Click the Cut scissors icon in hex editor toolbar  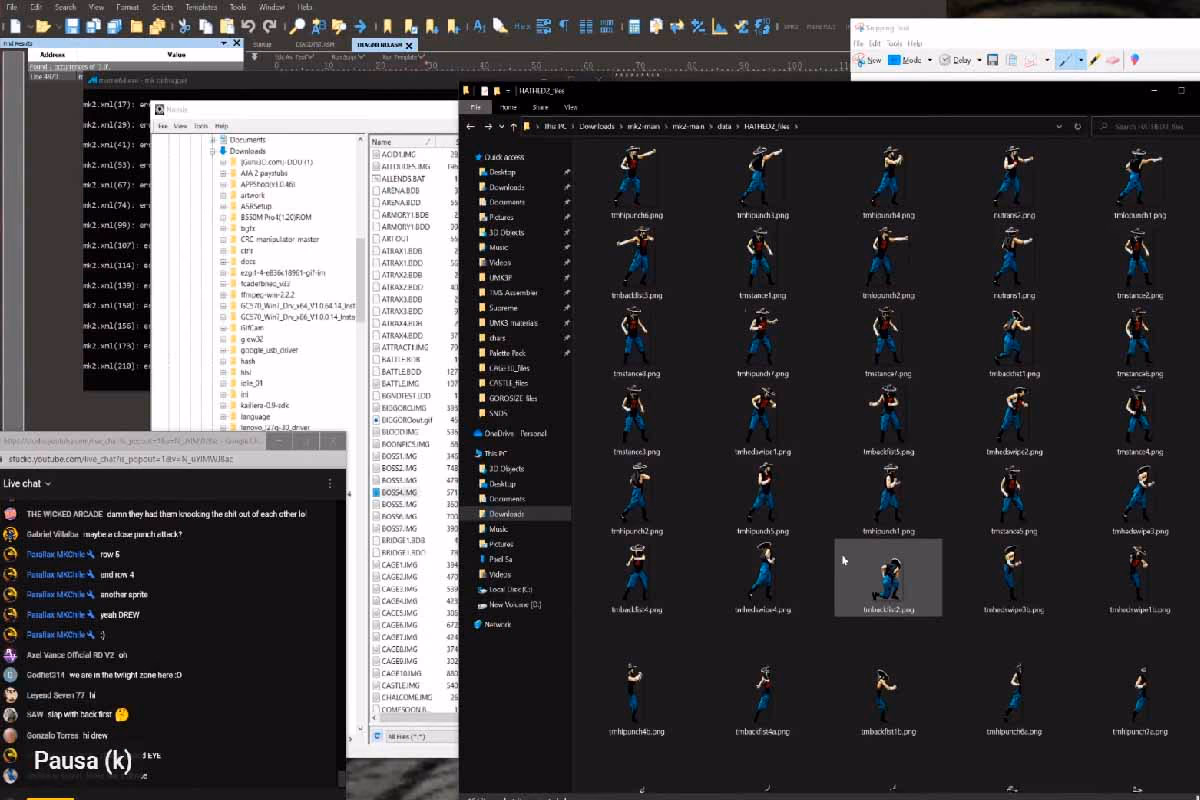click(x=184, y=27)
